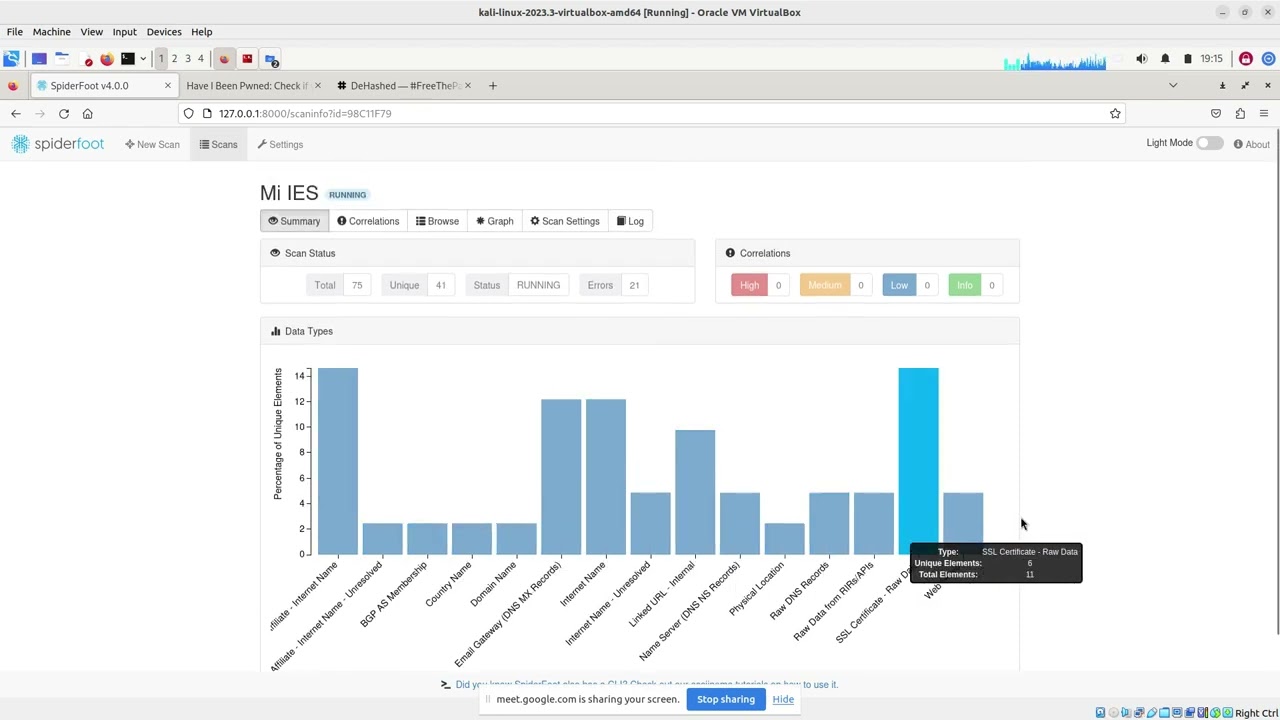Screen dimensions: 1280x720
Task: Open the notifications bell icon
Action: [x=1165, y=59]
